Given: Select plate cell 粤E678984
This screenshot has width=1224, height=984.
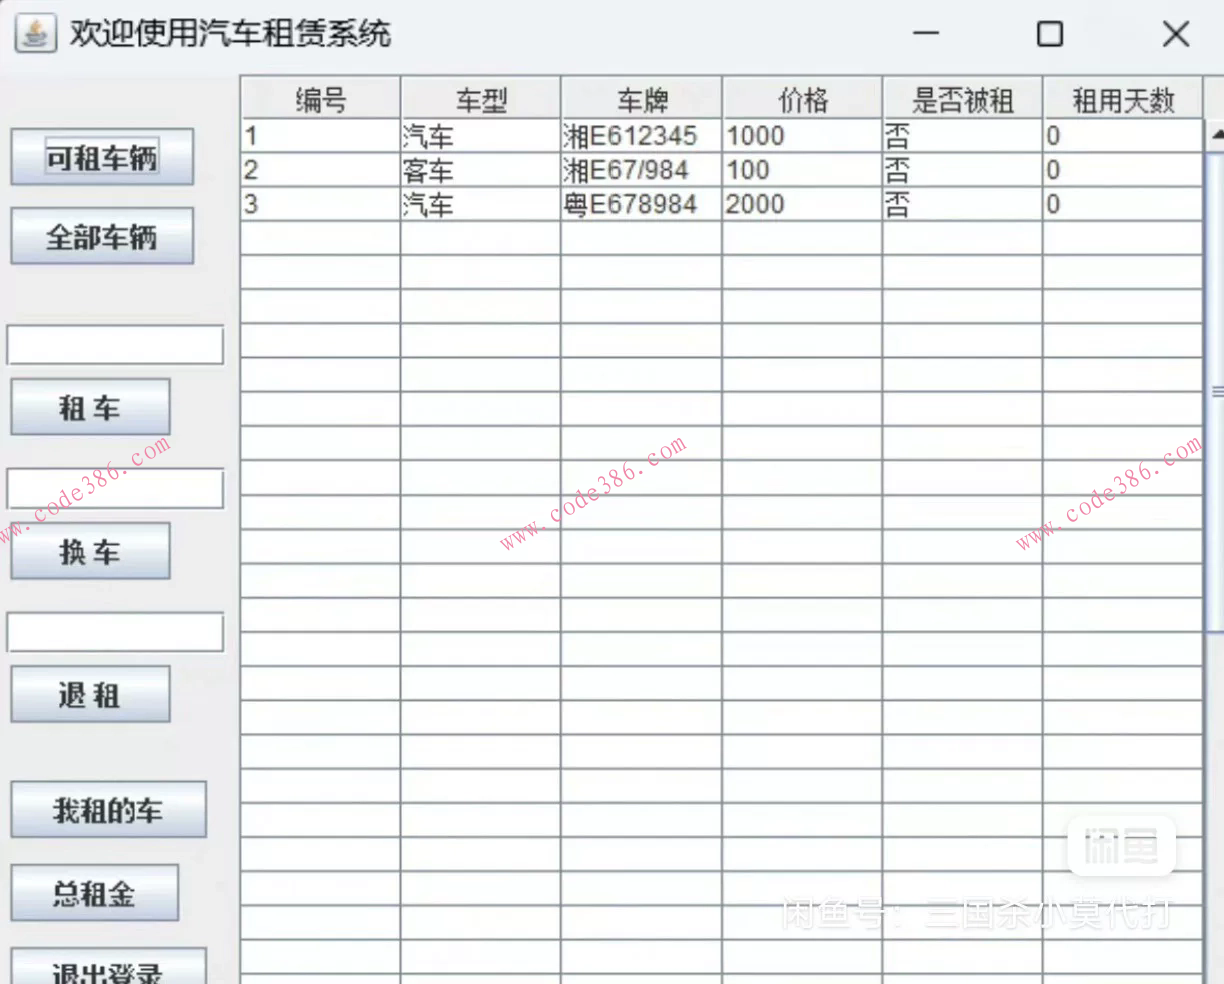Looking at the screenshot, I should coord(642,204).
